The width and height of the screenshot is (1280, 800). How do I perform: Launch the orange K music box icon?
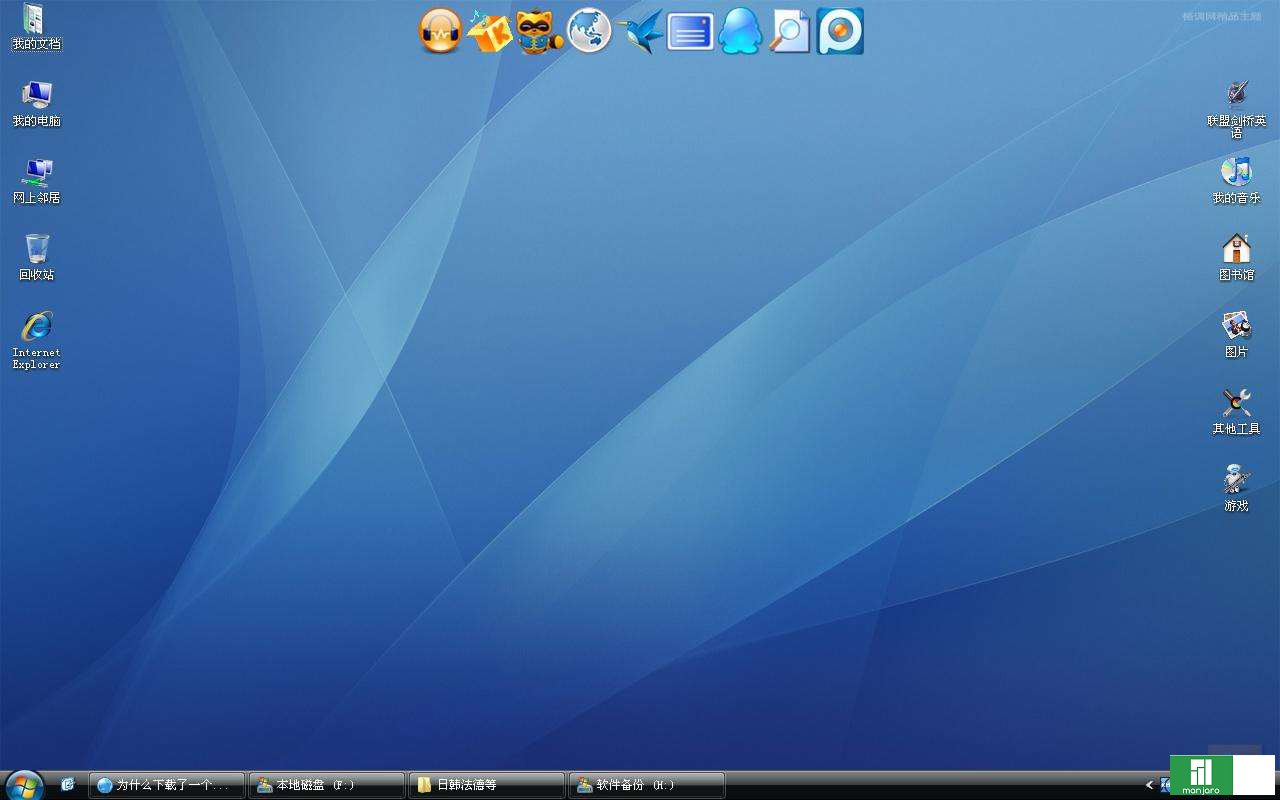pos(490,31)
